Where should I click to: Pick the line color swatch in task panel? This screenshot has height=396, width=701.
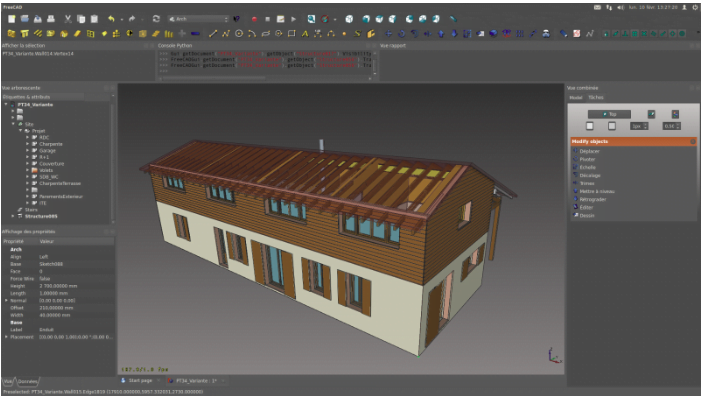pyautogui.click(x=590, y=126)
